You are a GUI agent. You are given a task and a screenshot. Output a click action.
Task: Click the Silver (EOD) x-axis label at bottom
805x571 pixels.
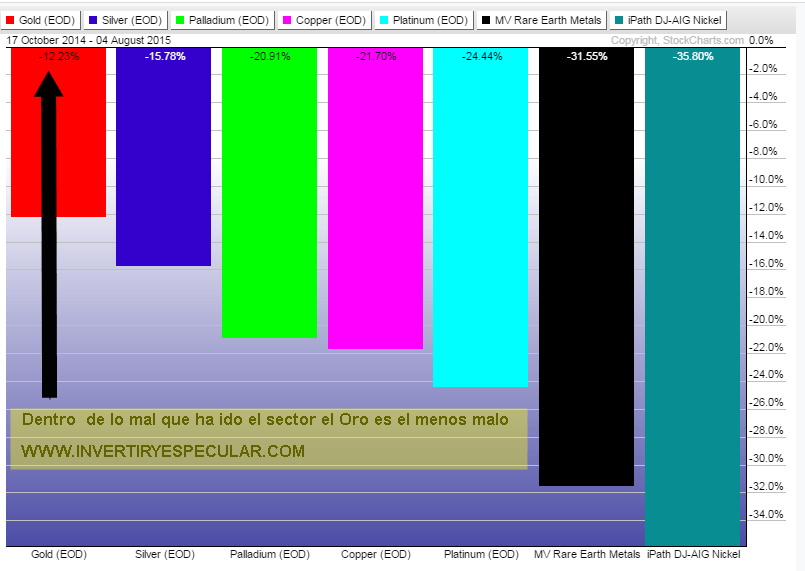pos(163,554)
